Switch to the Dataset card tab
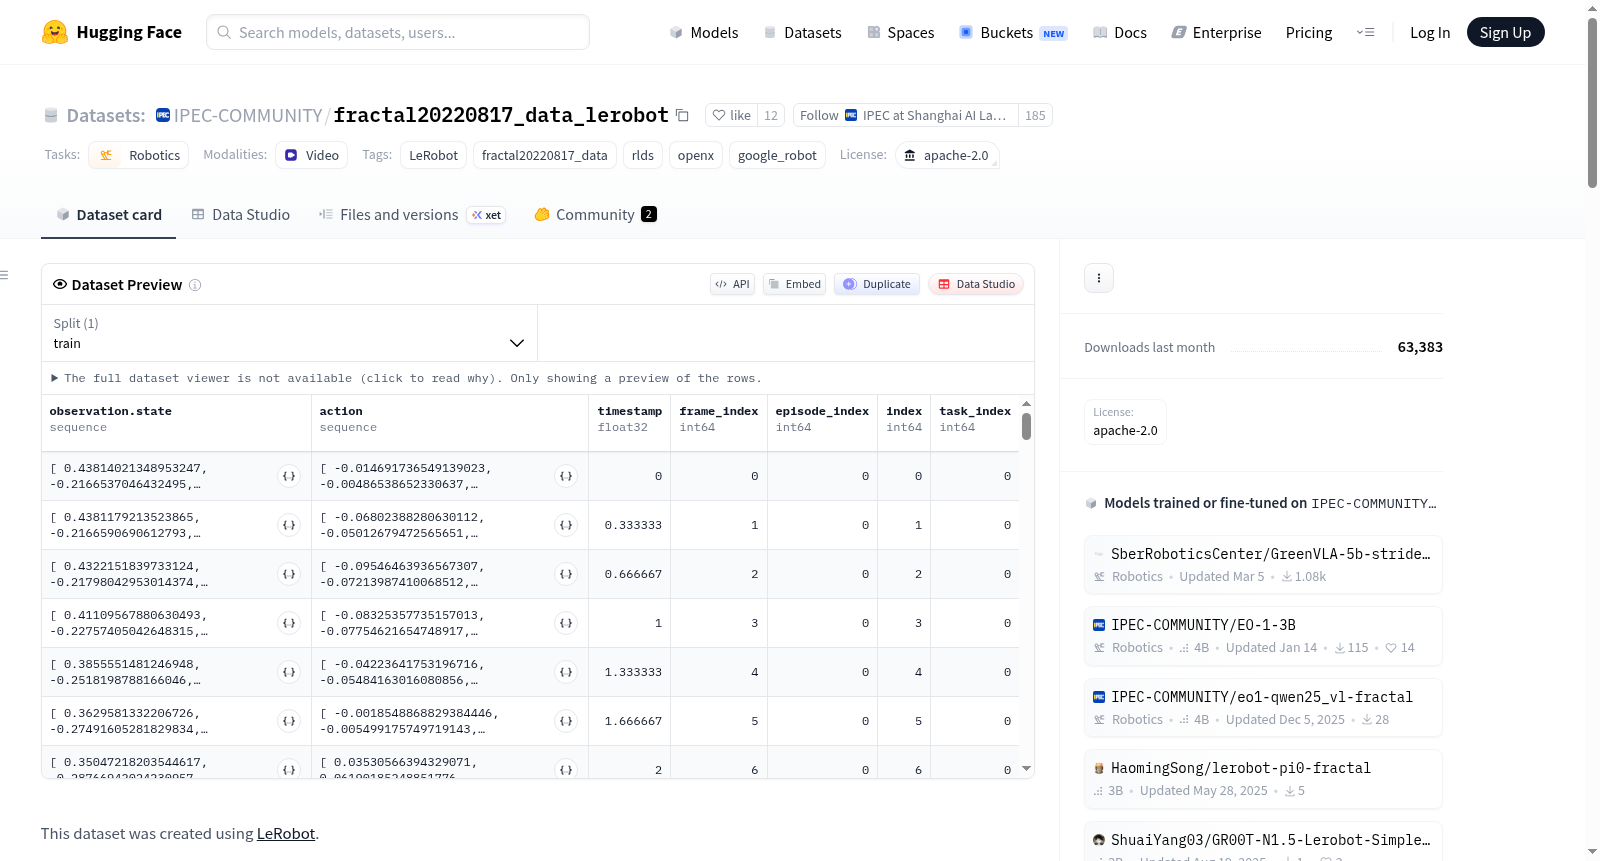Image resolution: width=1600 pixels, height=861 pixels. 109,214
